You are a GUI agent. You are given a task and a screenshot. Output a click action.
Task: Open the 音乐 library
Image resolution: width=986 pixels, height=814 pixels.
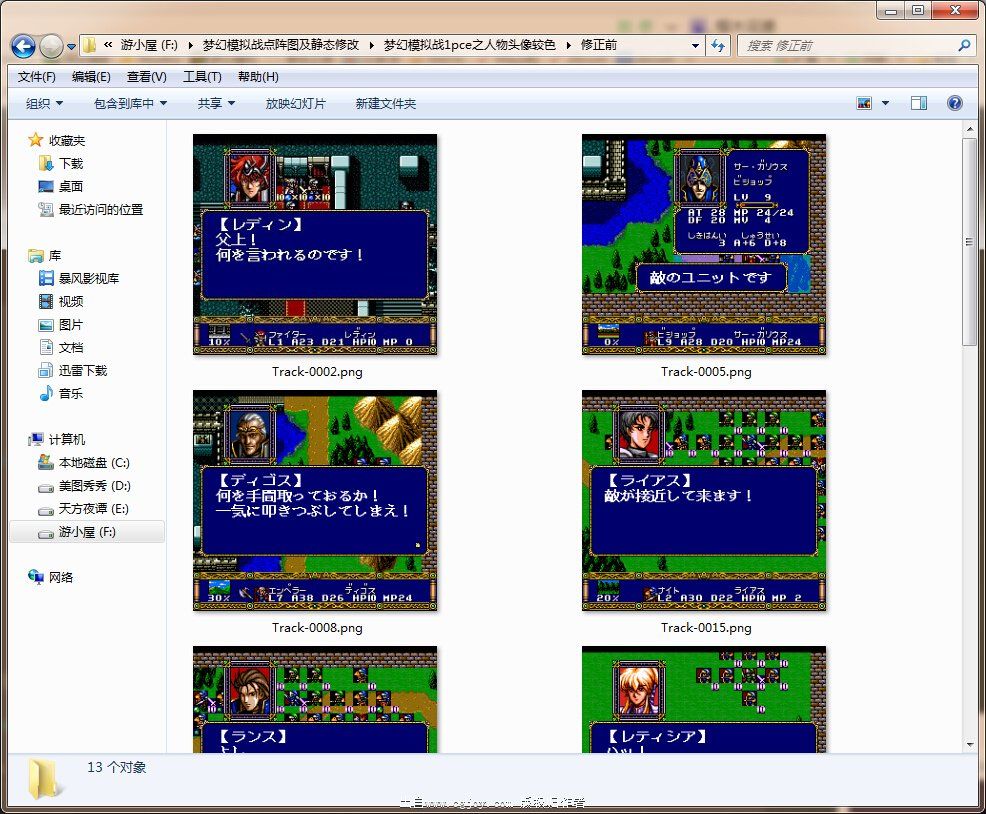70,393
